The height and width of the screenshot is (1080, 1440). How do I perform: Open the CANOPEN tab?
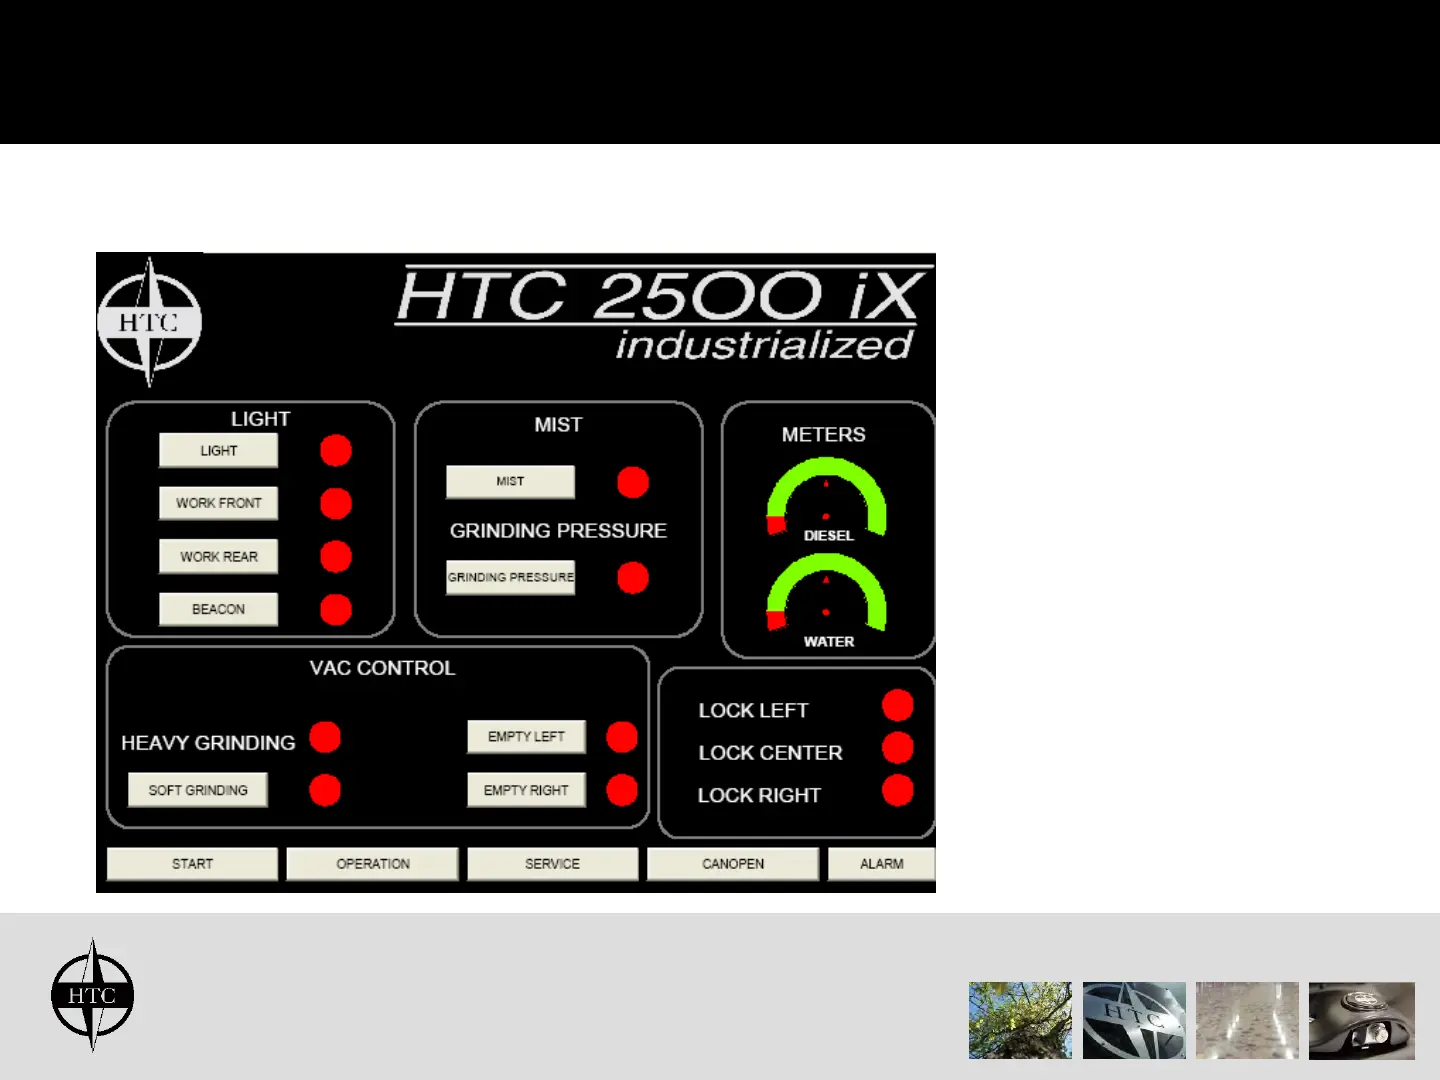[733, 864]
